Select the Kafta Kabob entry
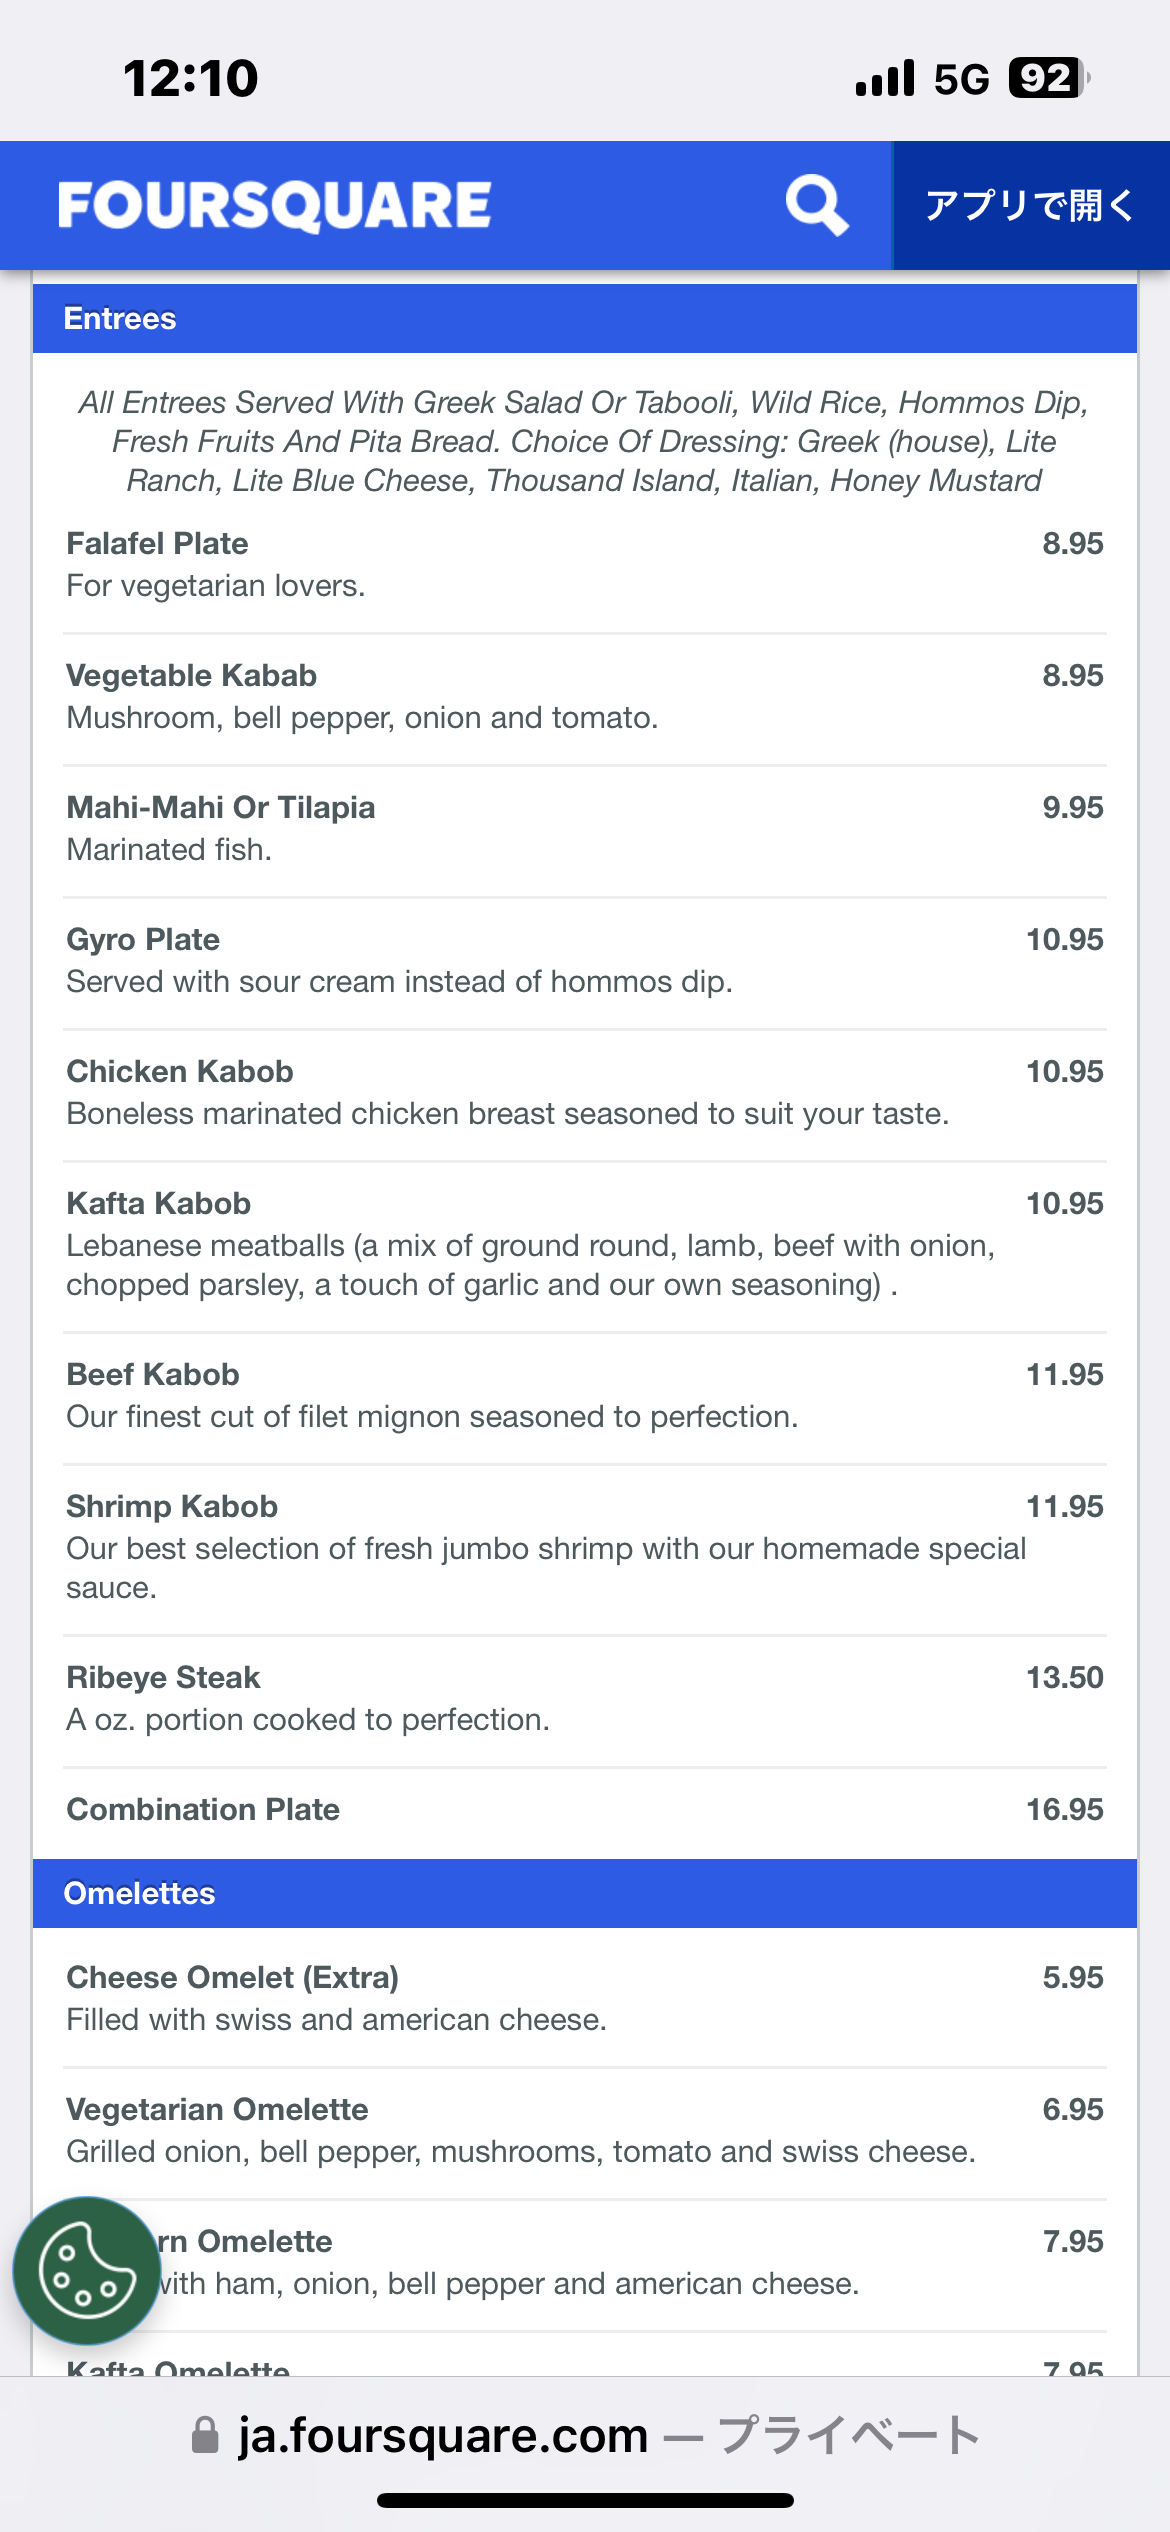1170x2532 pixels. (x=159, y=1204)
